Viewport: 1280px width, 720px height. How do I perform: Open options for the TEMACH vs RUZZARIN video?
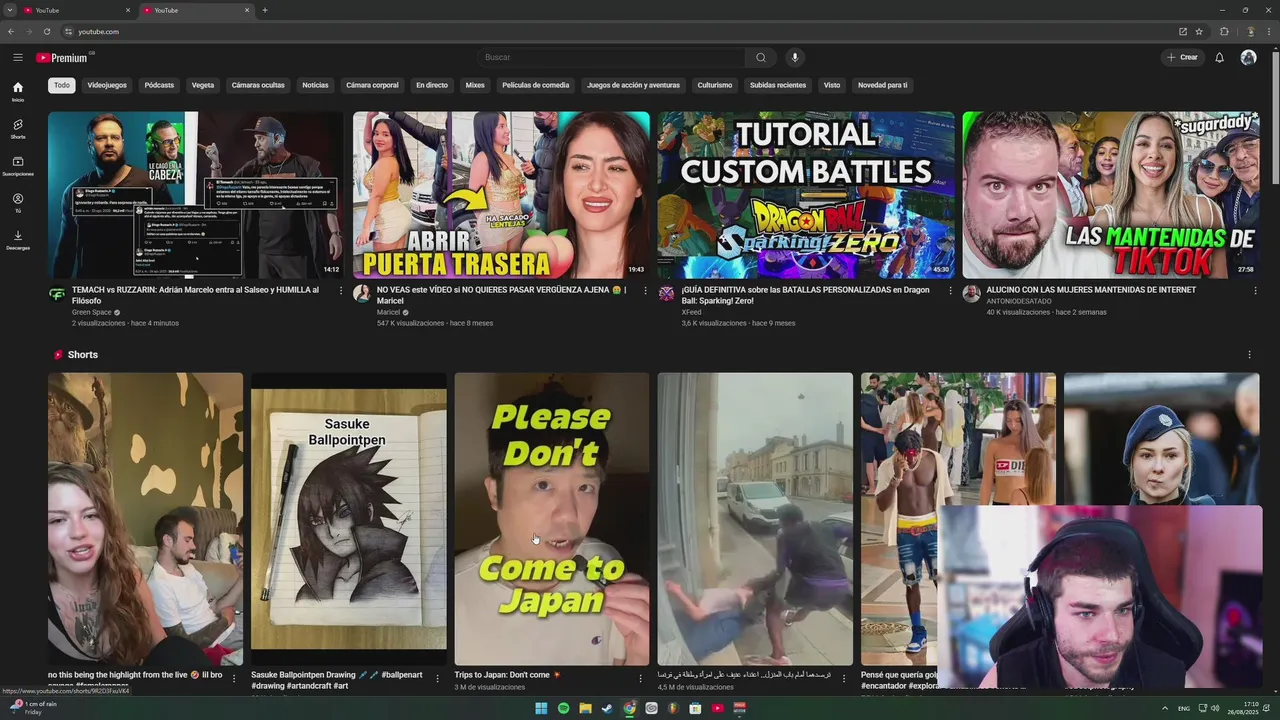pyautogui.click(x=341, y=291)
